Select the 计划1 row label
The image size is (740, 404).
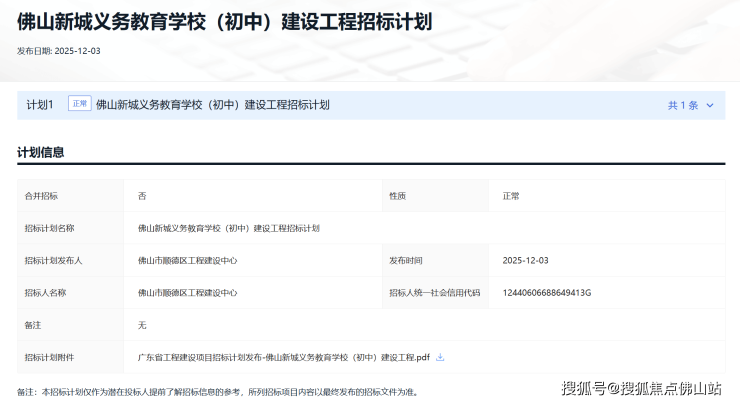tap(40, 105)
